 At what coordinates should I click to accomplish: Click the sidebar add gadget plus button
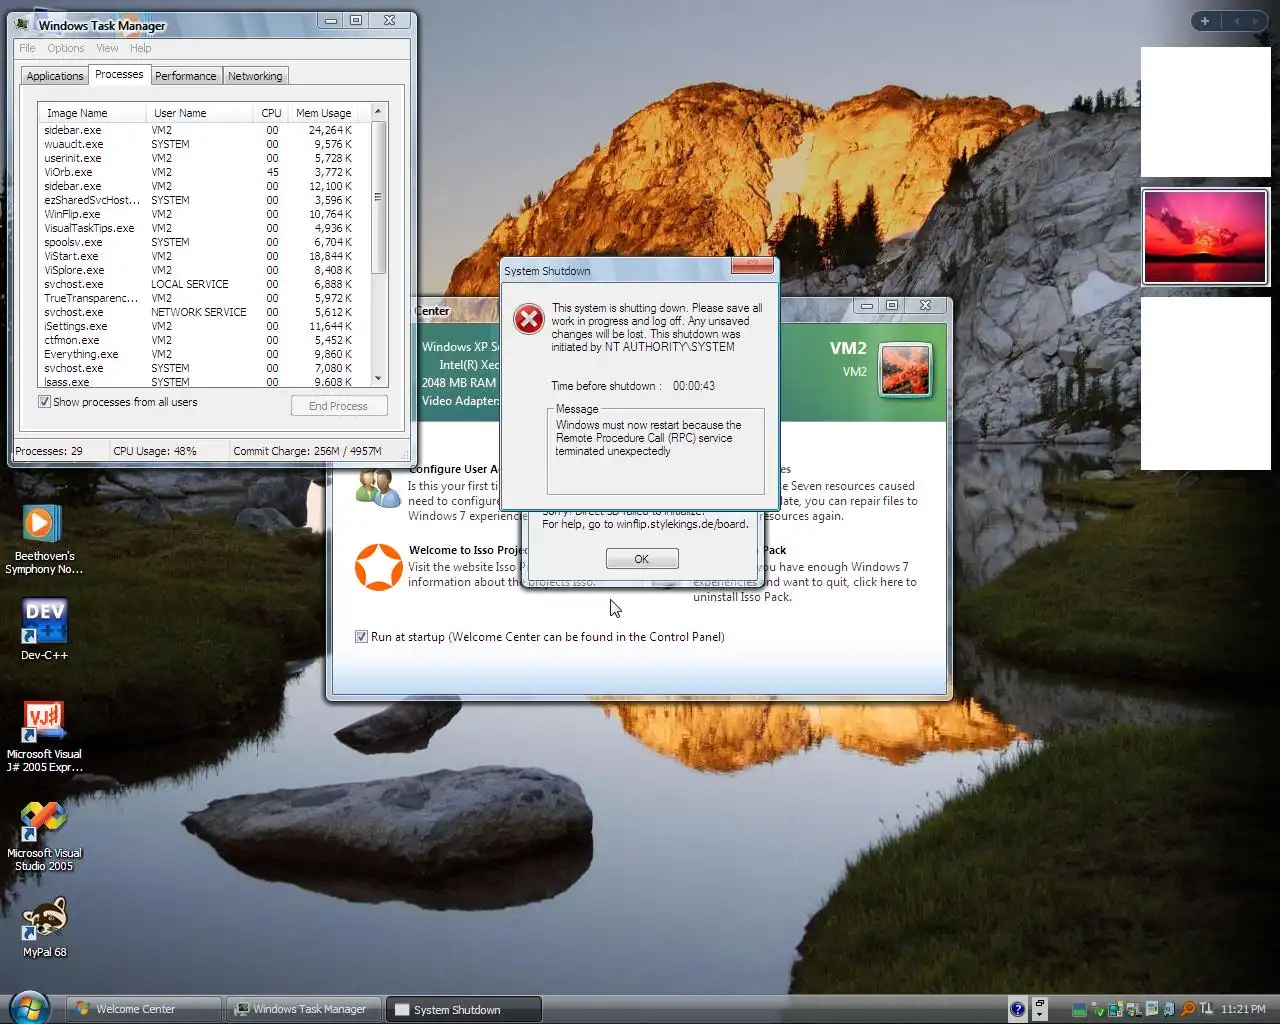click(x=1205, y=21)
